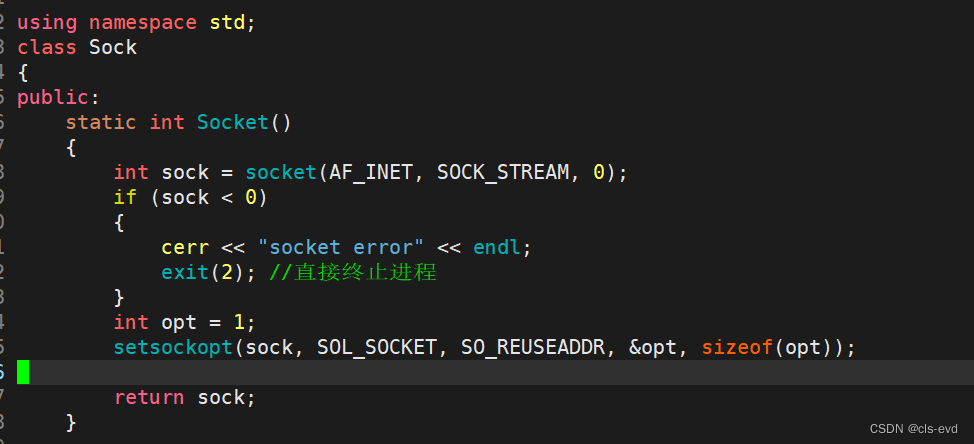Screen dimensions: 974x444
Task: Click the green cursor block on the empty line
Action: point(23,372)
